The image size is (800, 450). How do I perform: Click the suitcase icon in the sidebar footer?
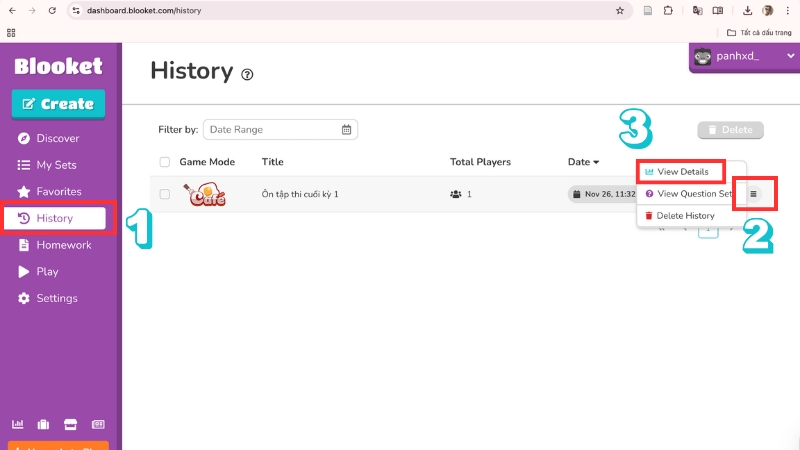[44, 424]
